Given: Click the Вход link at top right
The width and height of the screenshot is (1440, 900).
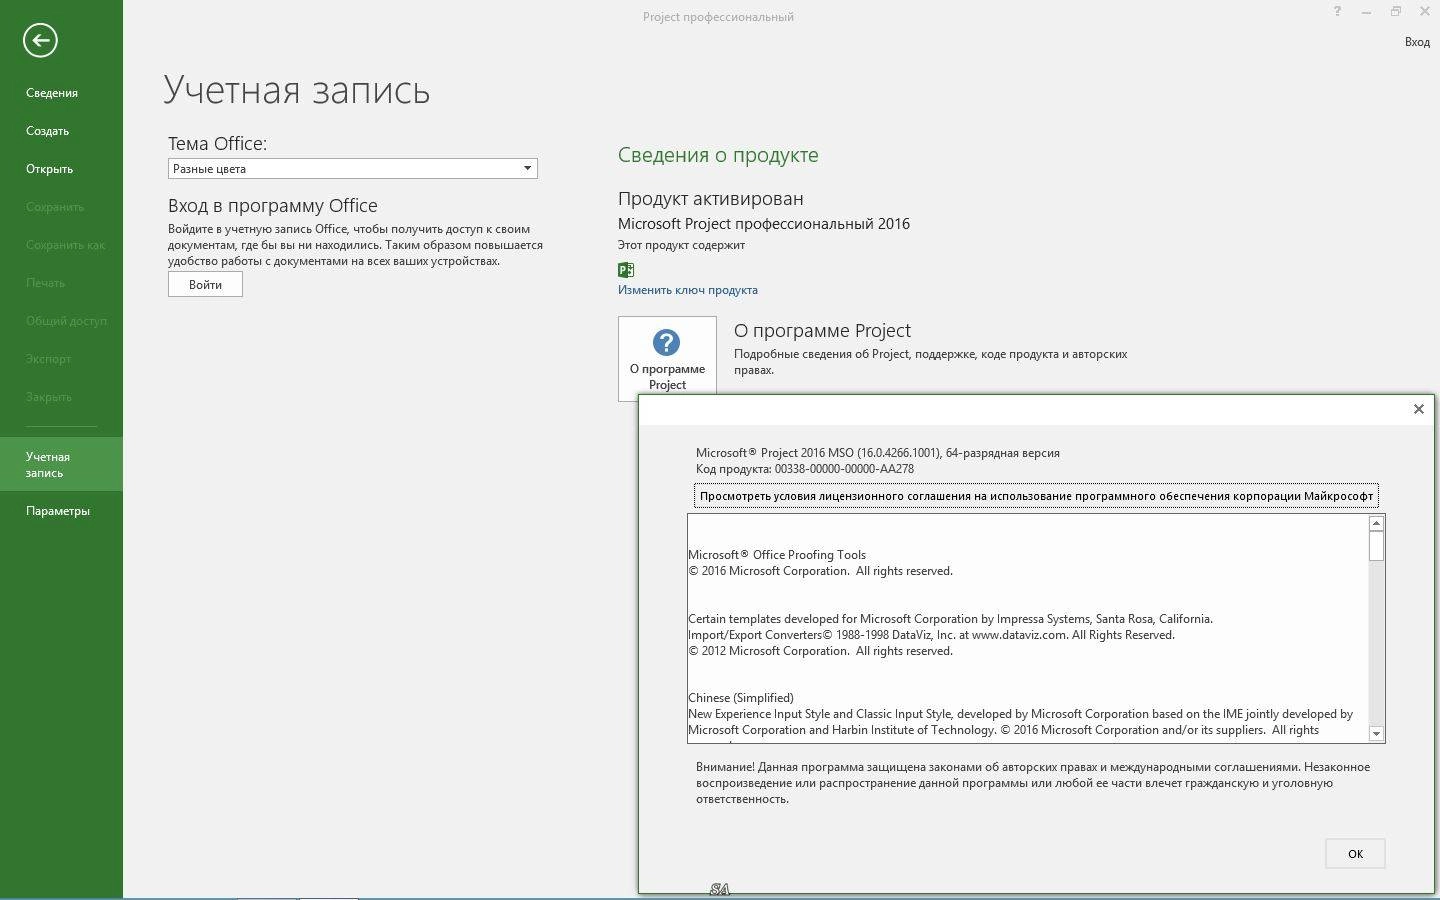Looking at the screenshot, I should pos(1416,42).
